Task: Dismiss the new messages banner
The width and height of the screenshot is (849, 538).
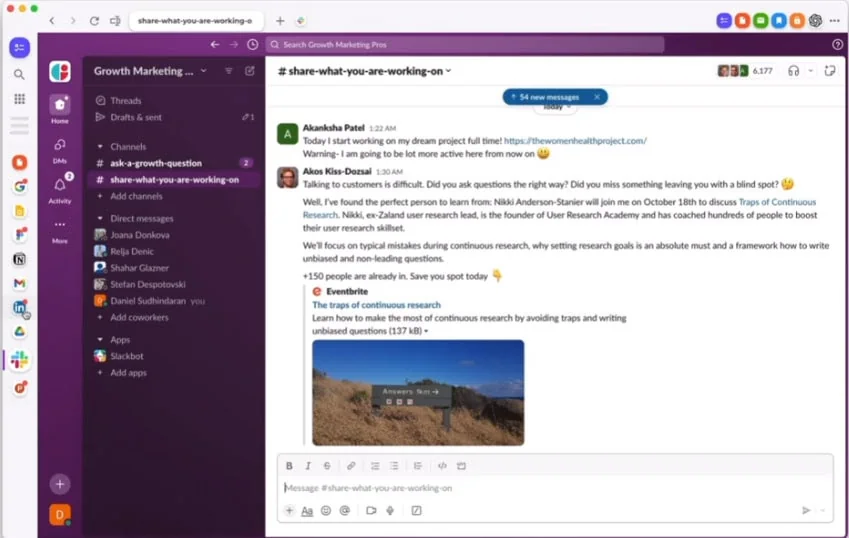Action: tap(597, 97)
